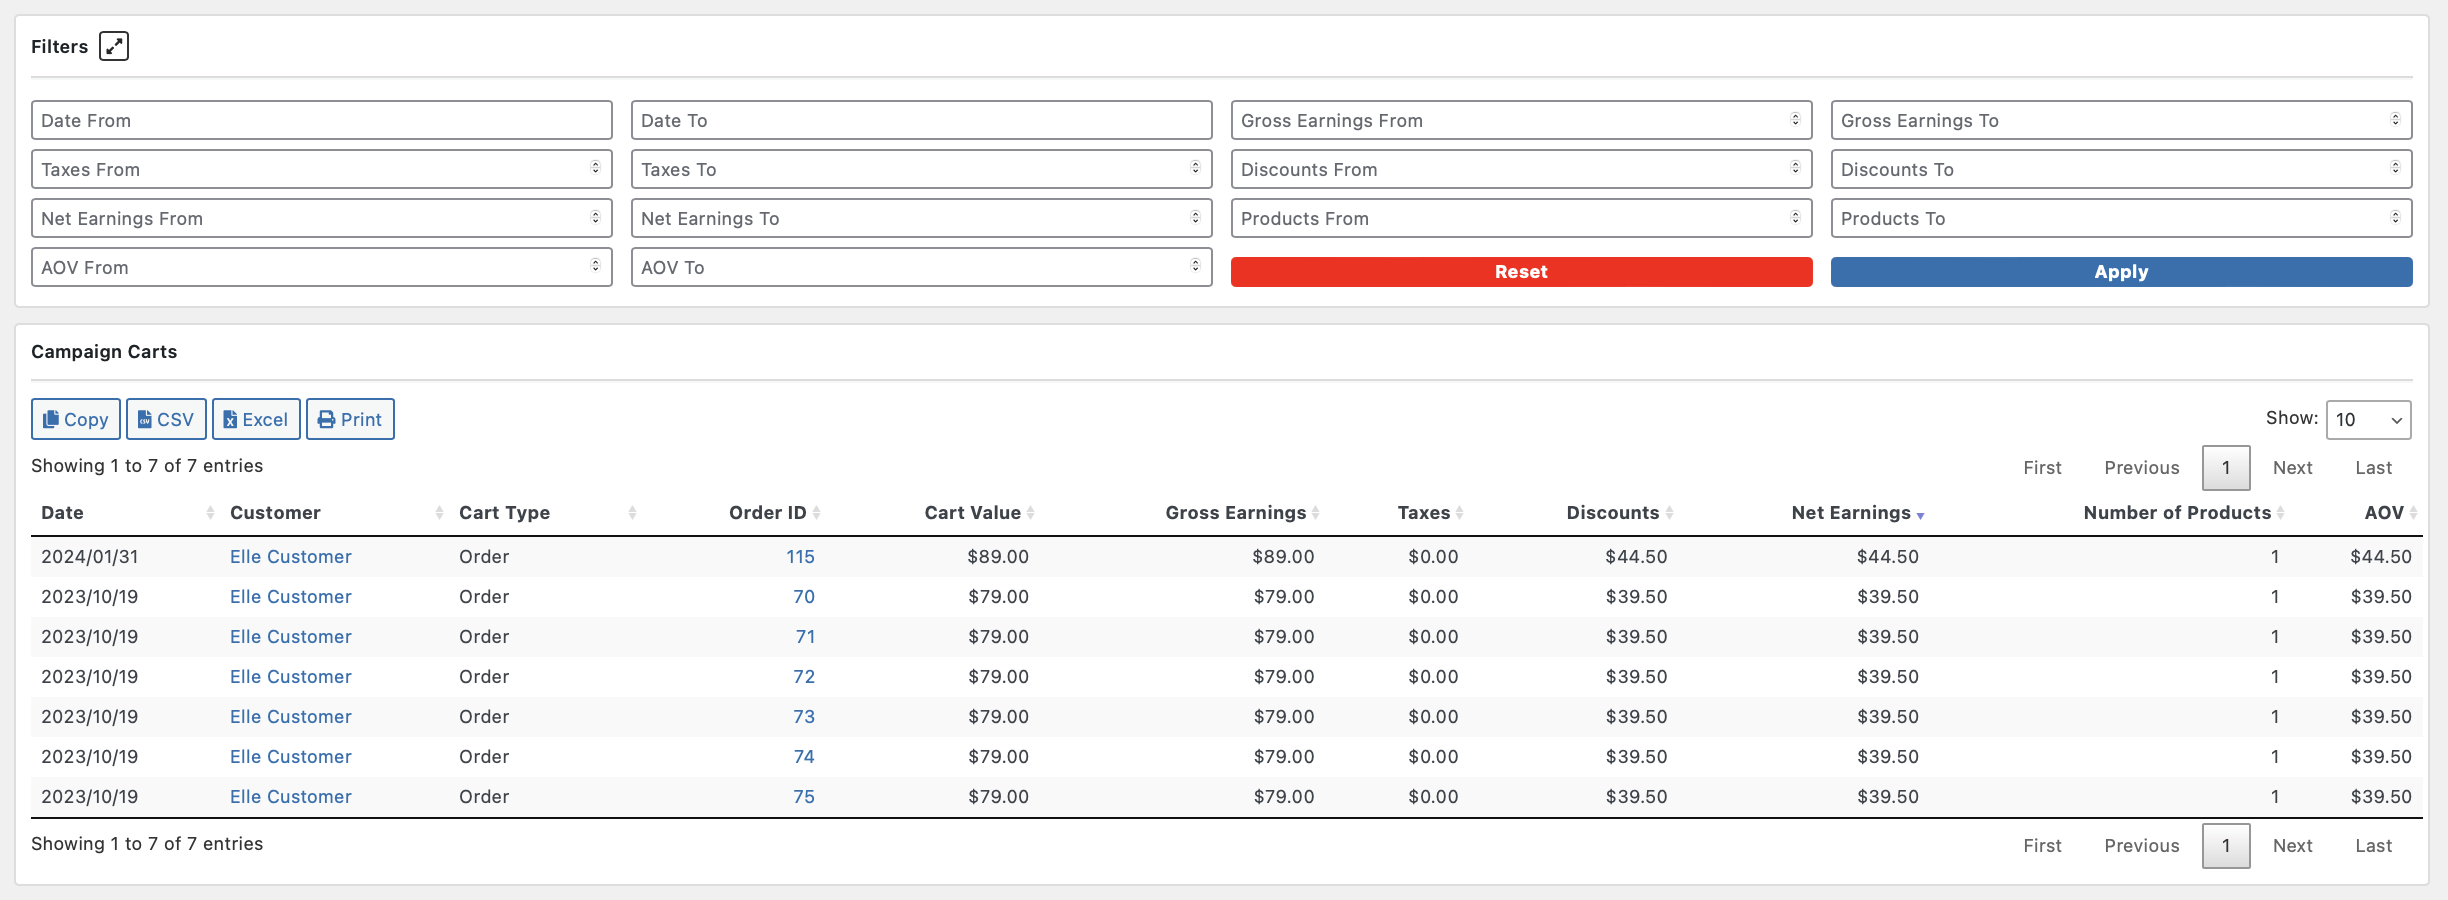Go to First page in top pagination
The width and height of the screenshot is (2448, 900).
pos(2042,468)
